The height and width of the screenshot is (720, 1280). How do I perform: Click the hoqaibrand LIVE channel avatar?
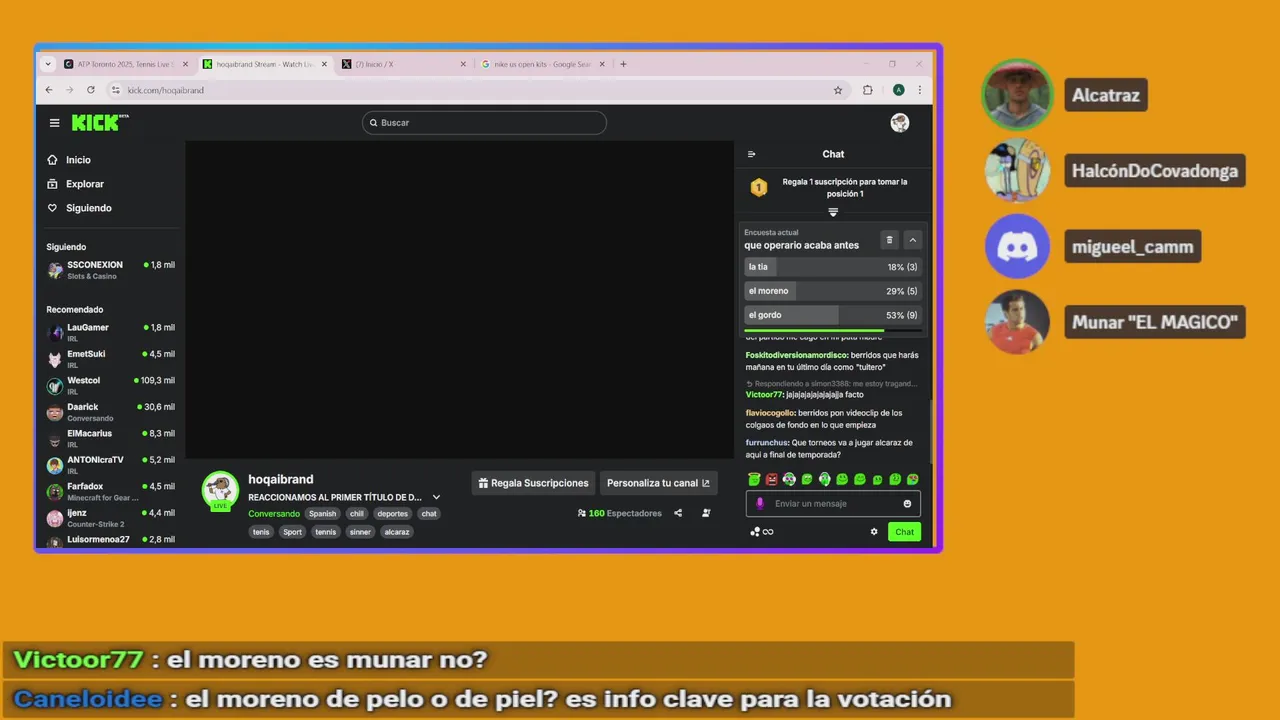220,490
